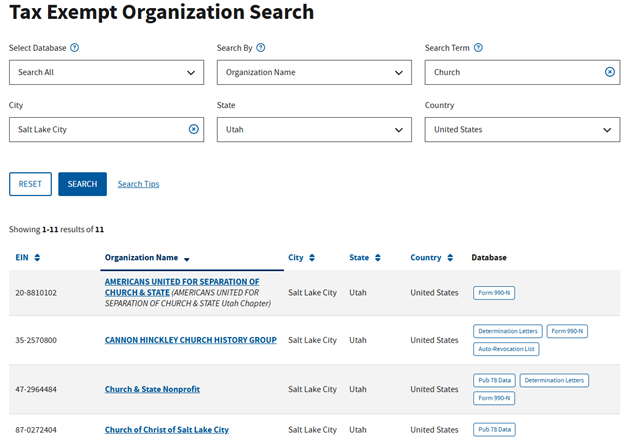The height and width of the screenshot is (445, 624).
Task: Open help icon next to Search By
Action: coord(261,48)
